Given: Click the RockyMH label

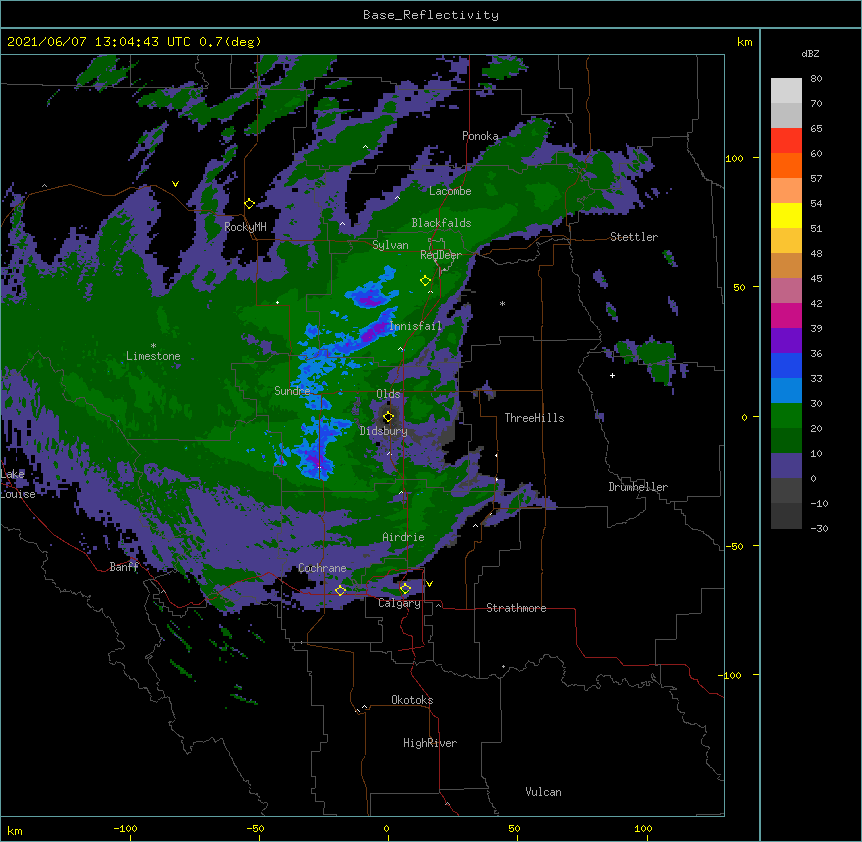Looking at the screenshot, I should [x=245, y=226].
